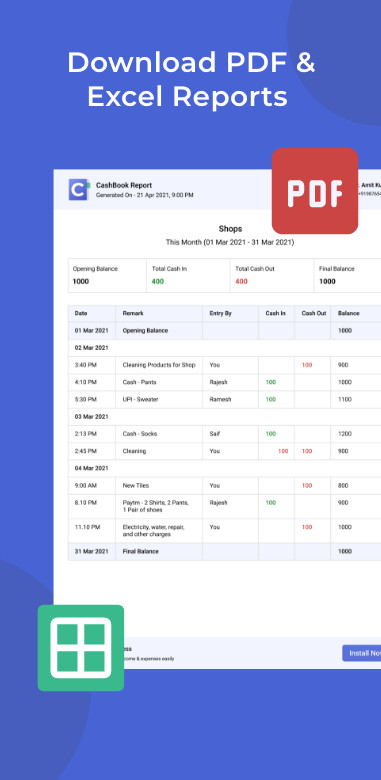Click the 01 Mar 2021 date cell
This screenshot has height=780, width=381.
pos(92,330)
